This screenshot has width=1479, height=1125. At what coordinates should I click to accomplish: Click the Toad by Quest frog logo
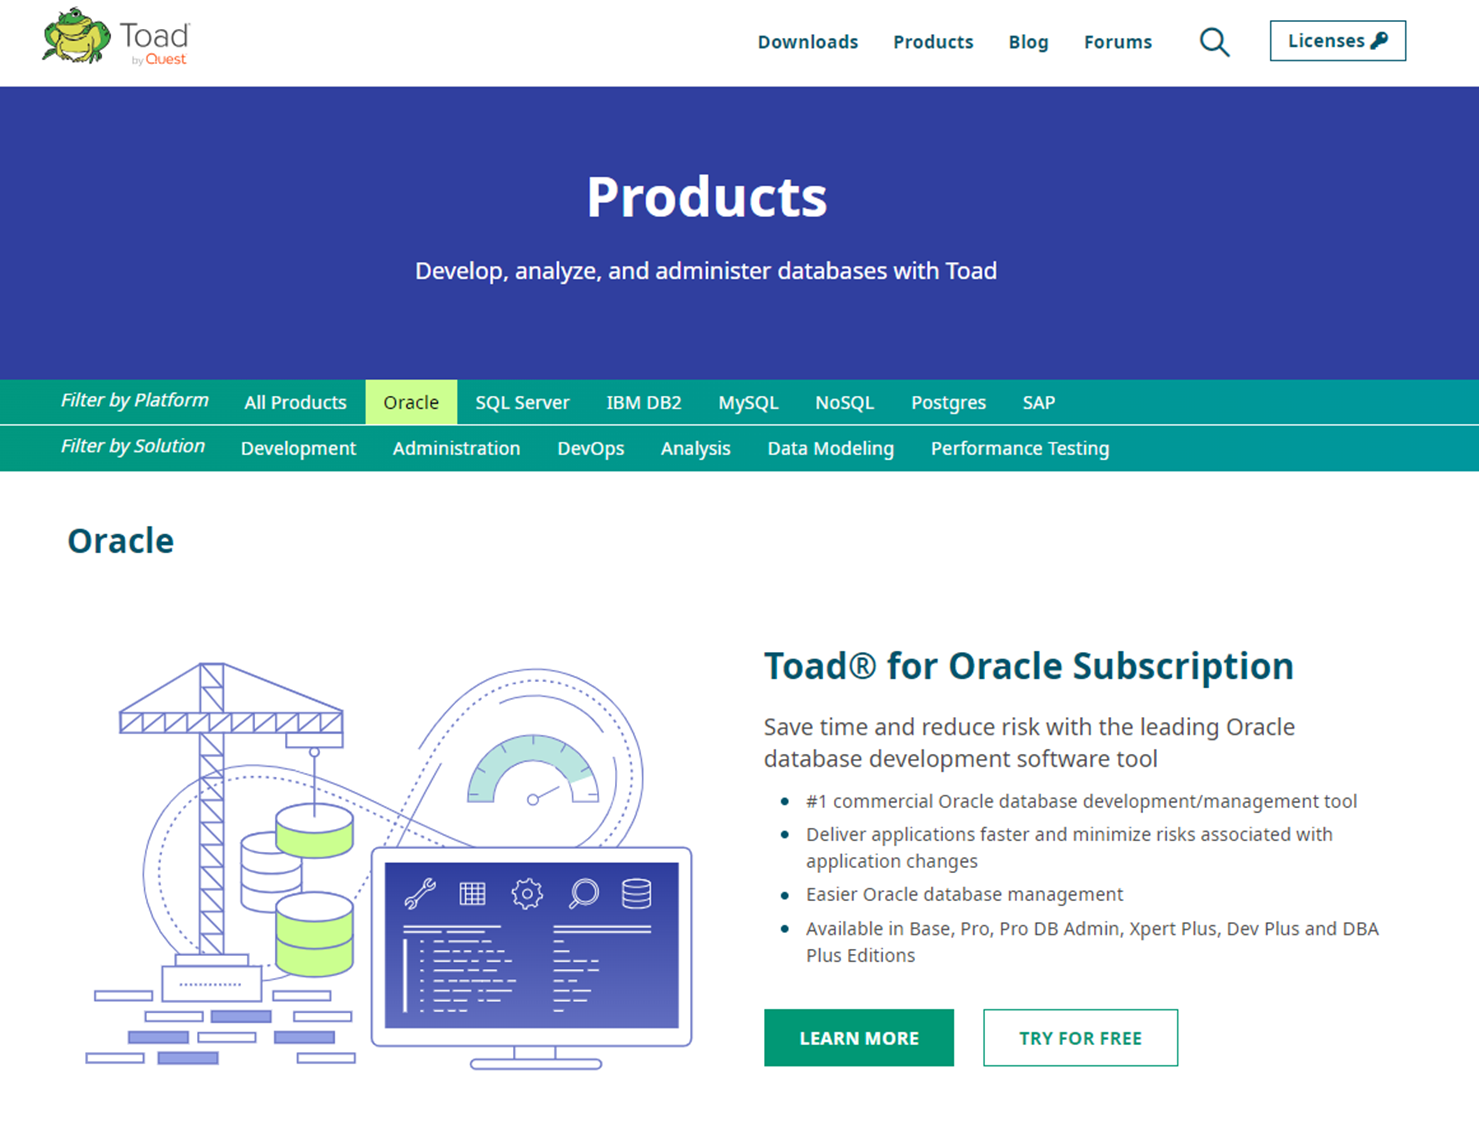click(x=115, y=38)
